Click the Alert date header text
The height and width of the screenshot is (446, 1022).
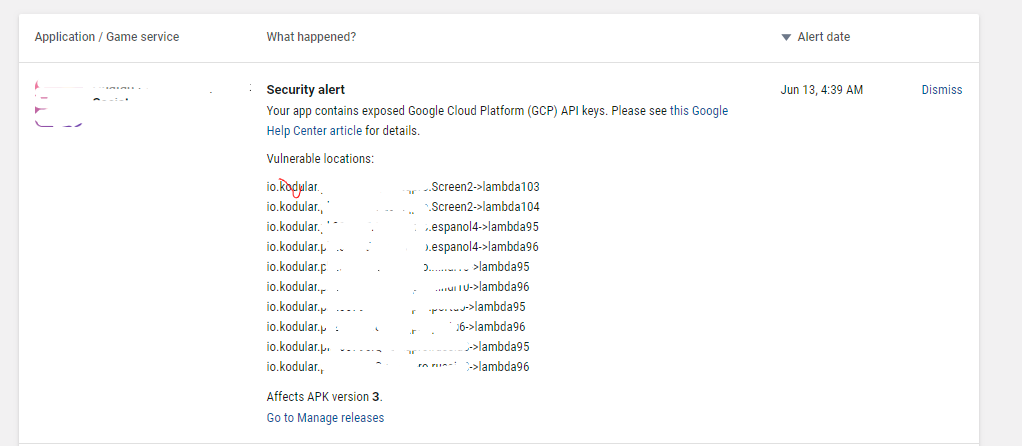coord(823,37)
